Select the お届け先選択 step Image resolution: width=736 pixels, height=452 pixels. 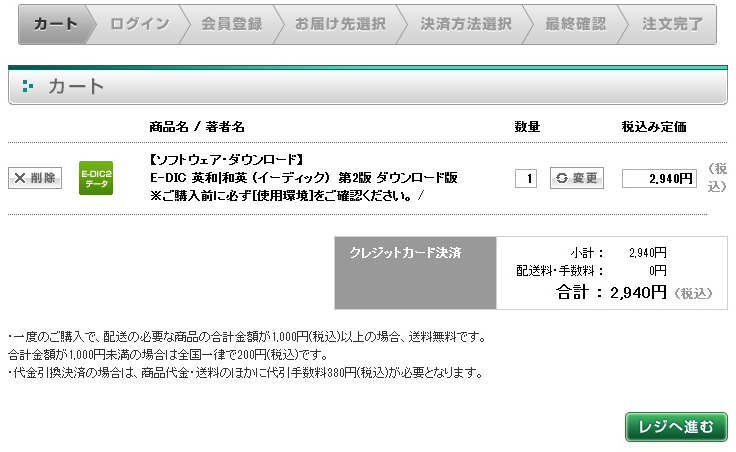[x=340, y=24]
